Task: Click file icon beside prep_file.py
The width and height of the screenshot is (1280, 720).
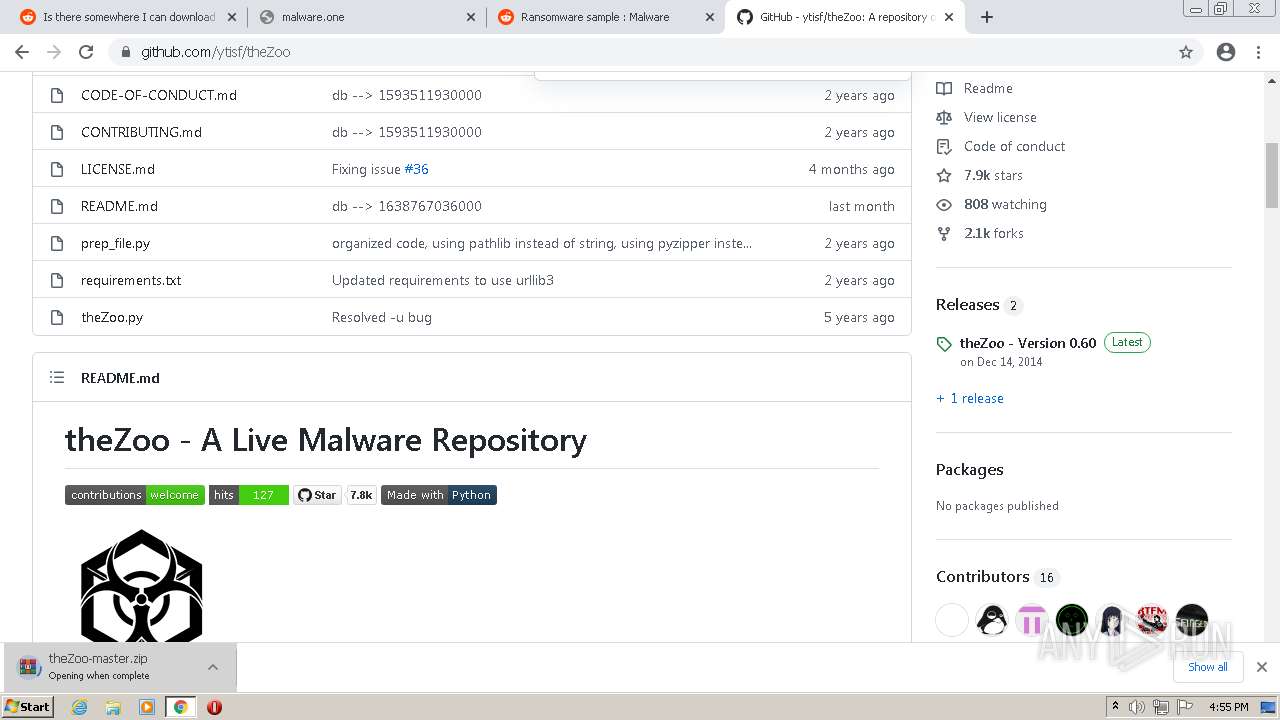Action: (57, 243)
